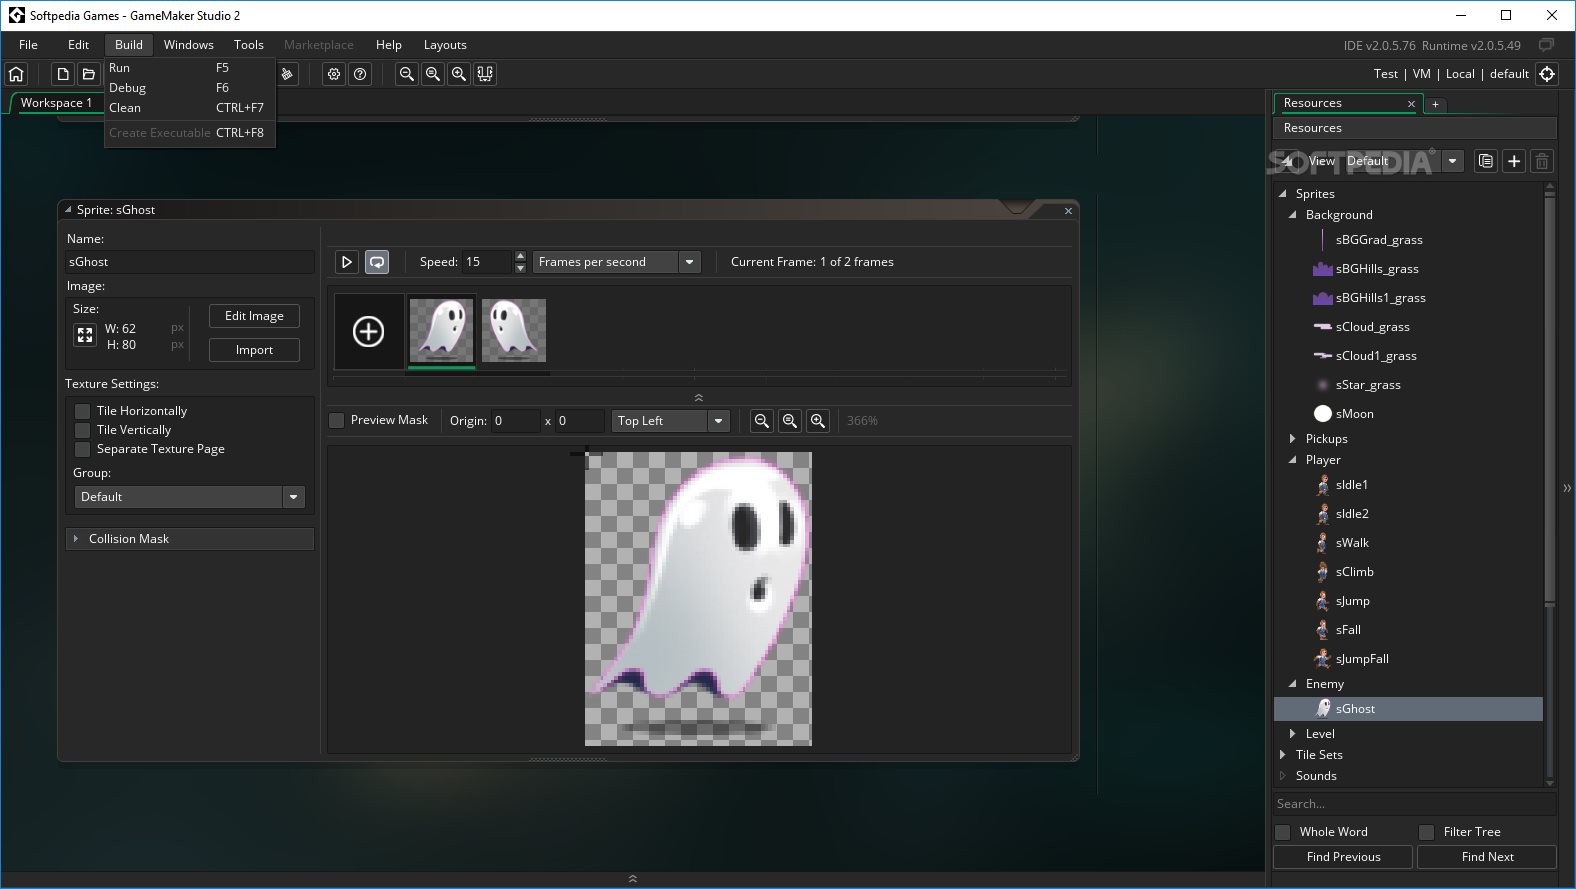Screen dimensions: 1576x889
Task: Open target manager crosshair icon
Action: (x=1547, y=74)
